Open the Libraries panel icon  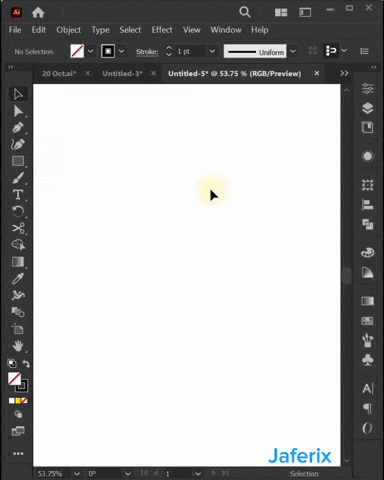pyautogui.click(x=368, y=127)
